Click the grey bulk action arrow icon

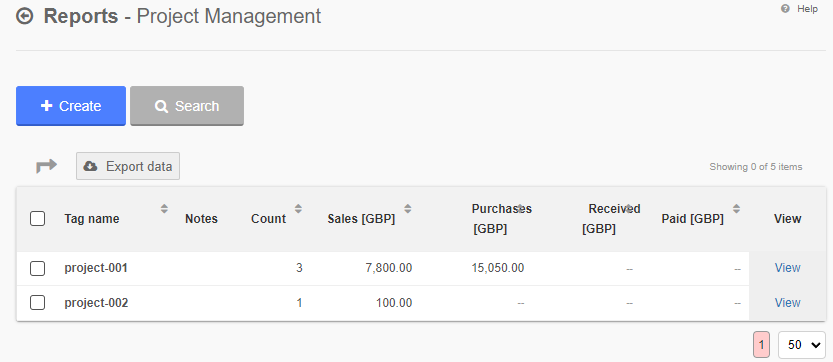coord(46,166)
